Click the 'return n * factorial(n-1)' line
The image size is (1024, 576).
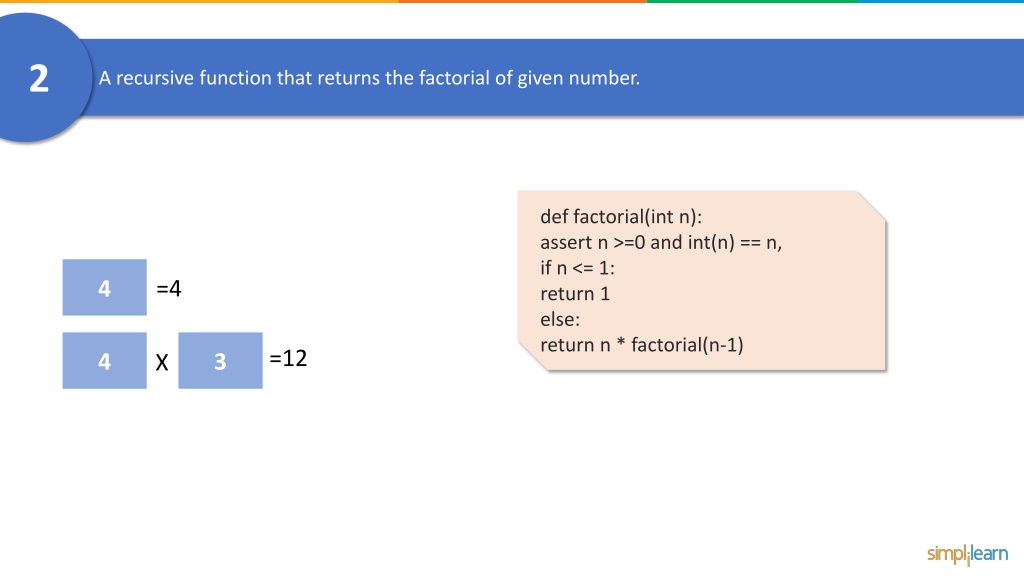(642, 345)
